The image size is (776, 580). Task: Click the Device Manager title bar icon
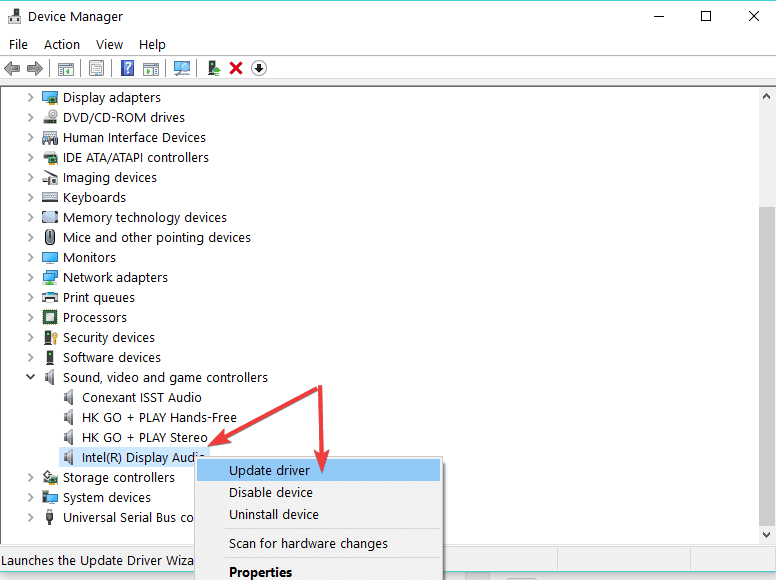coord(14,16)
